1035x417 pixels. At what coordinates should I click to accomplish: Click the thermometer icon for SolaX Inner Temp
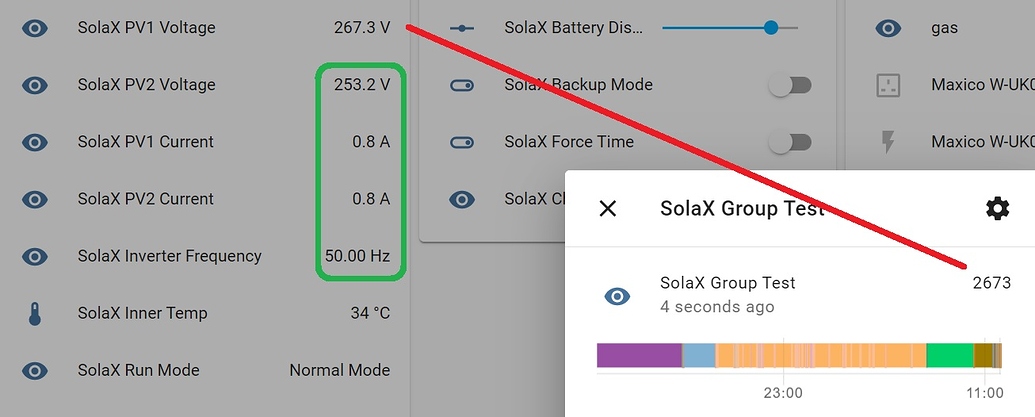[x=35, y=314]
